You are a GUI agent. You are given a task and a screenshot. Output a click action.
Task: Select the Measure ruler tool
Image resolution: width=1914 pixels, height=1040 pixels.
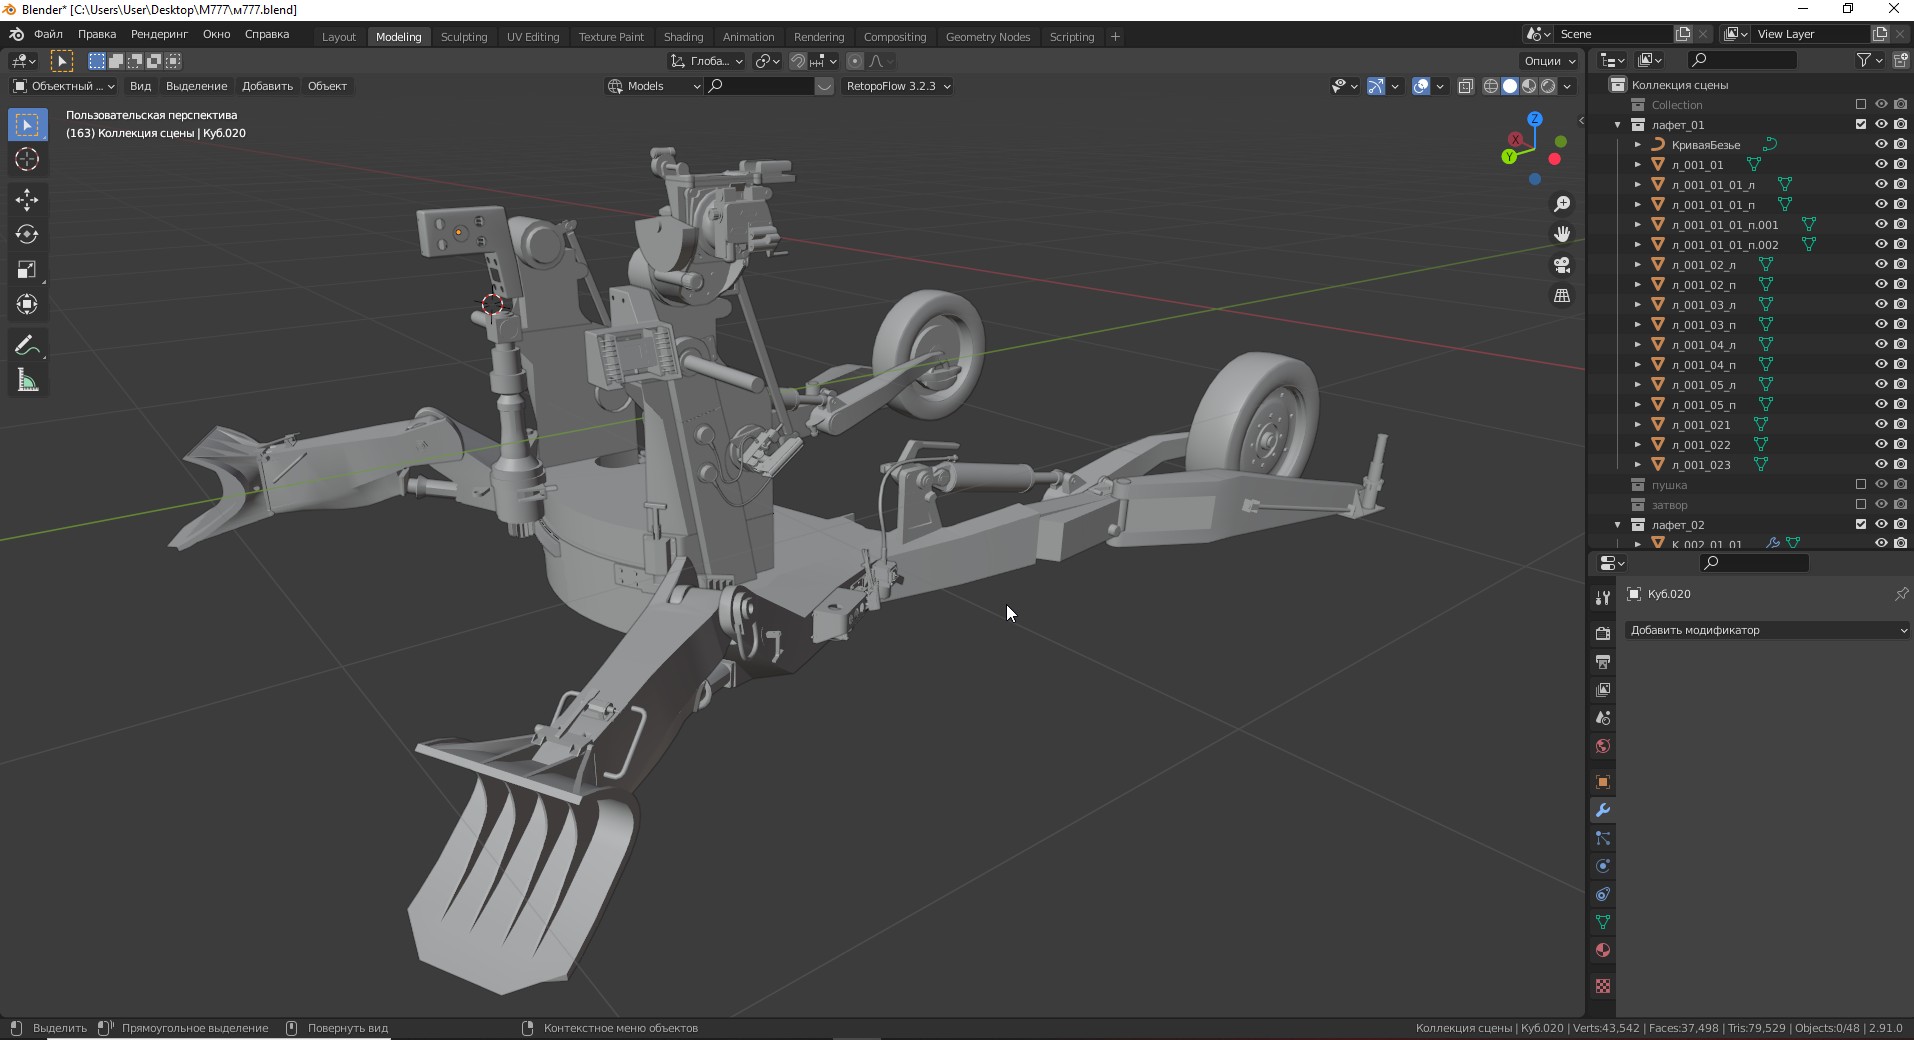coord(27,381)
